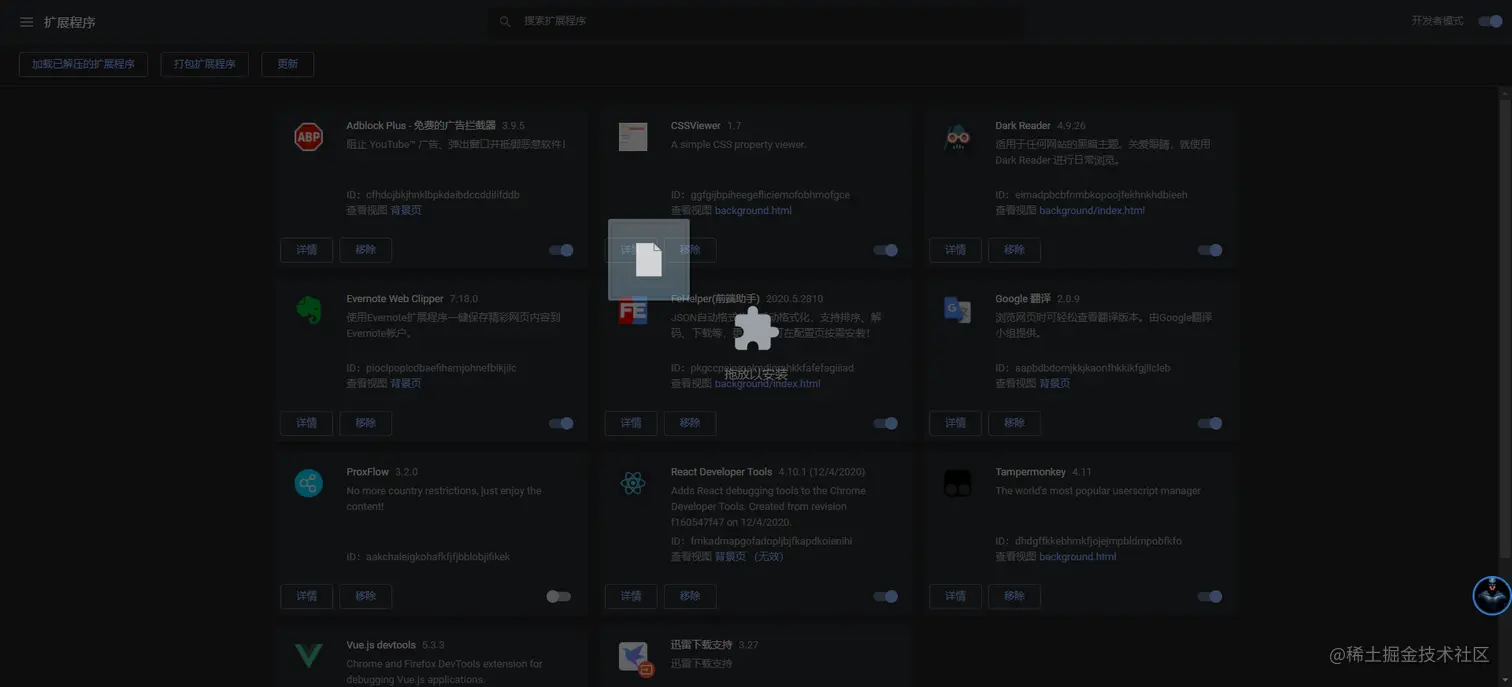The height and width of the screenshot is (687, 1512).
Task: Remove the Evernote Web Clipper extension
Action: pyautogui.click(x=366, y=423)
